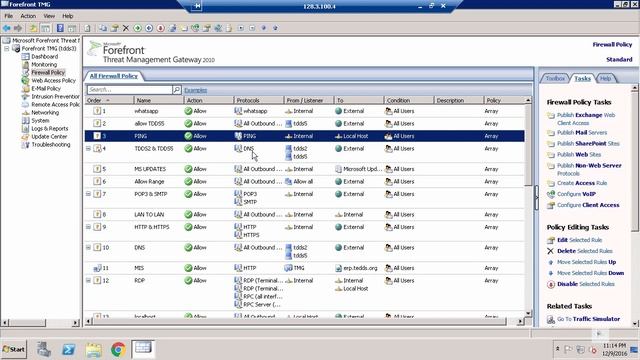Open Windows Explorer folder taskbar icon

click(x=93, y=349)
